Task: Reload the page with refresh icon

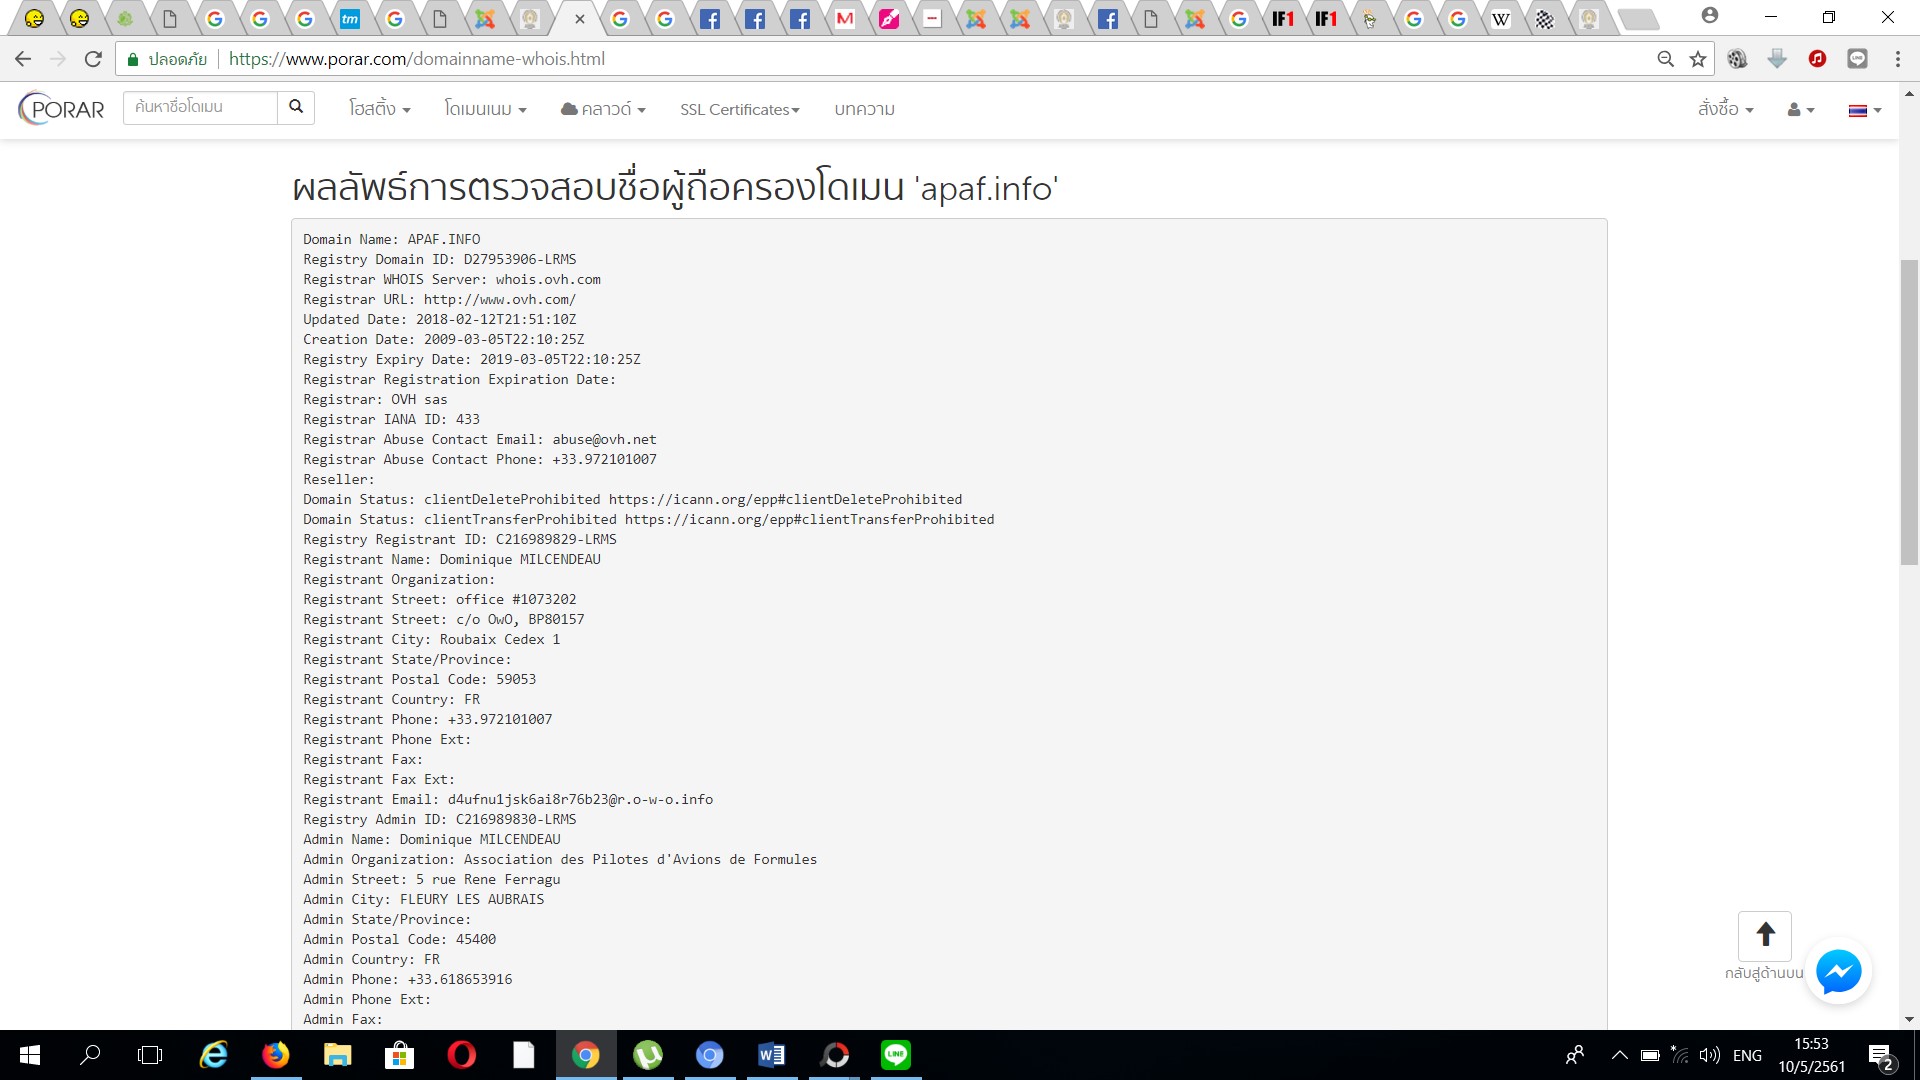Action: (93, 59)
